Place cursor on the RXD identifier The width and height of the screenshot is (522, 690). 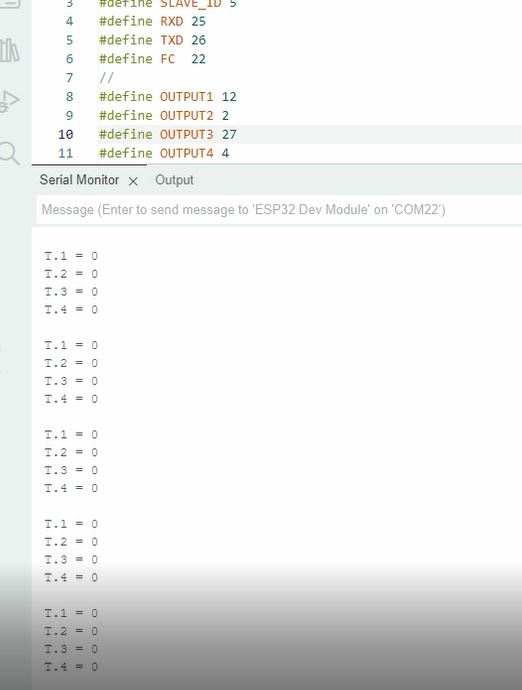pyautogui.click(x=171, y=21)
